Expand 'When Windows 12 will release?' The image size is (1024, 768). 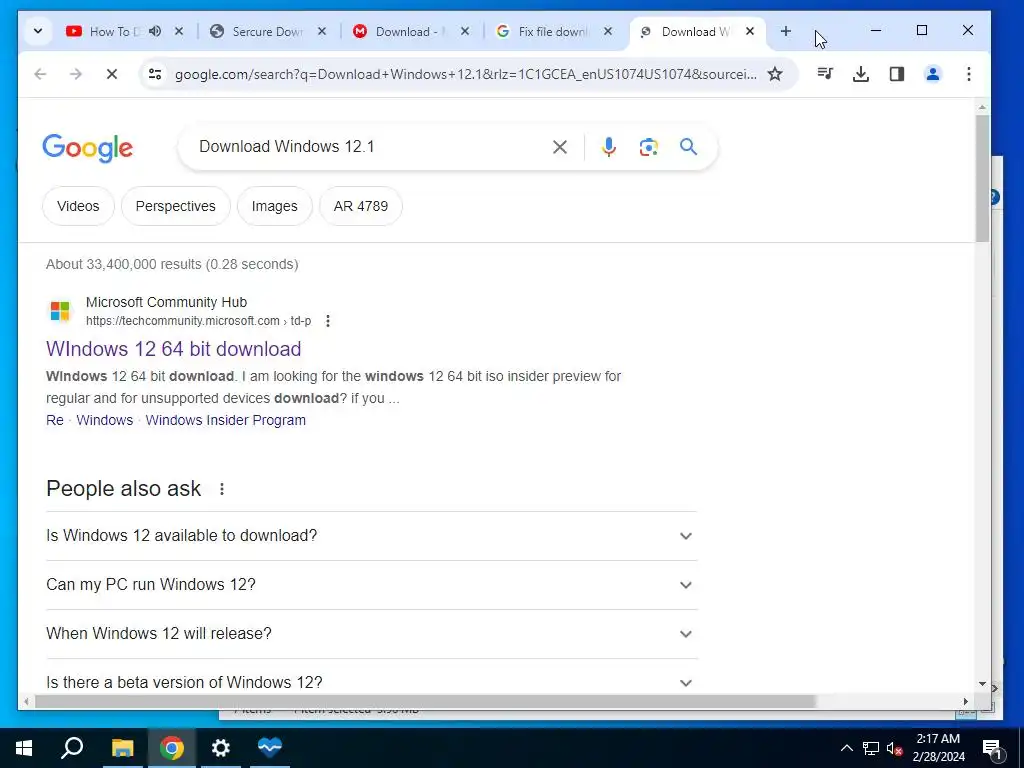coord(372,633)
